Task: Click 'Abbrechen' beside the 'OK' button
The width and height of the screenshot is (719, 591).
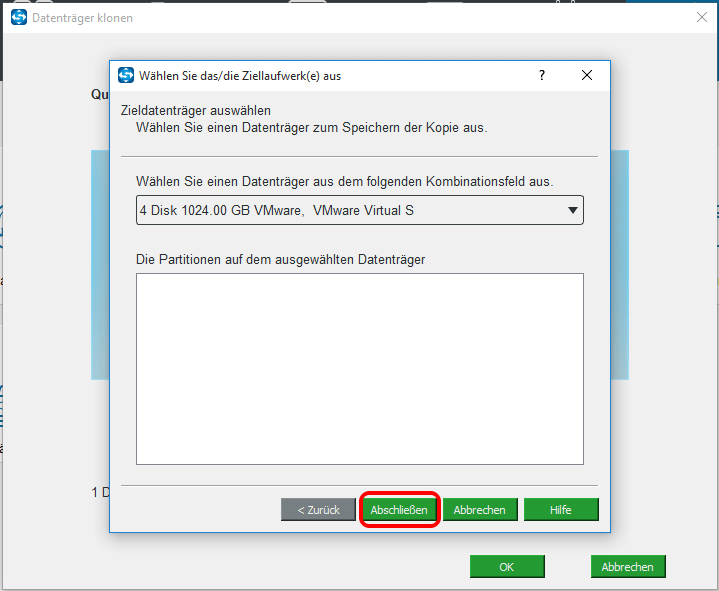Action: [x=627, y=567]
